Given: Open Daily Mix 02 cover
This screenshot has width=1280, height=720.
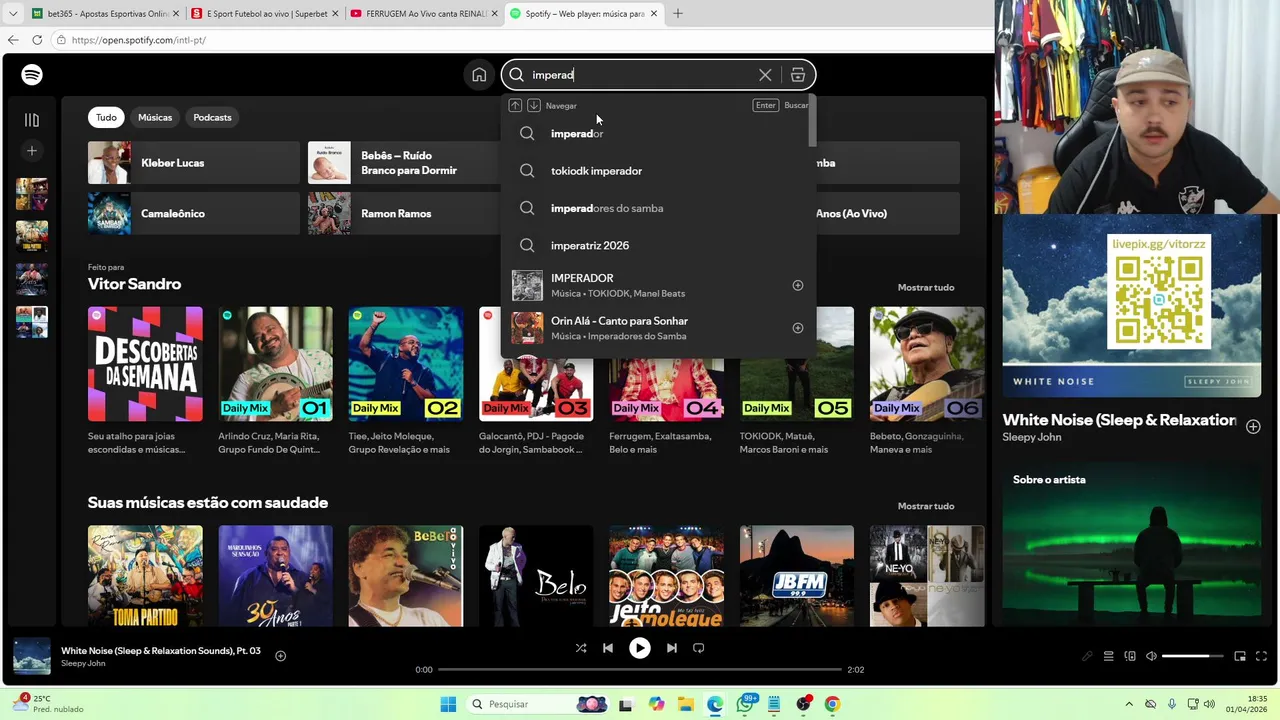Looking at the screenshot, I should (406, 364).
